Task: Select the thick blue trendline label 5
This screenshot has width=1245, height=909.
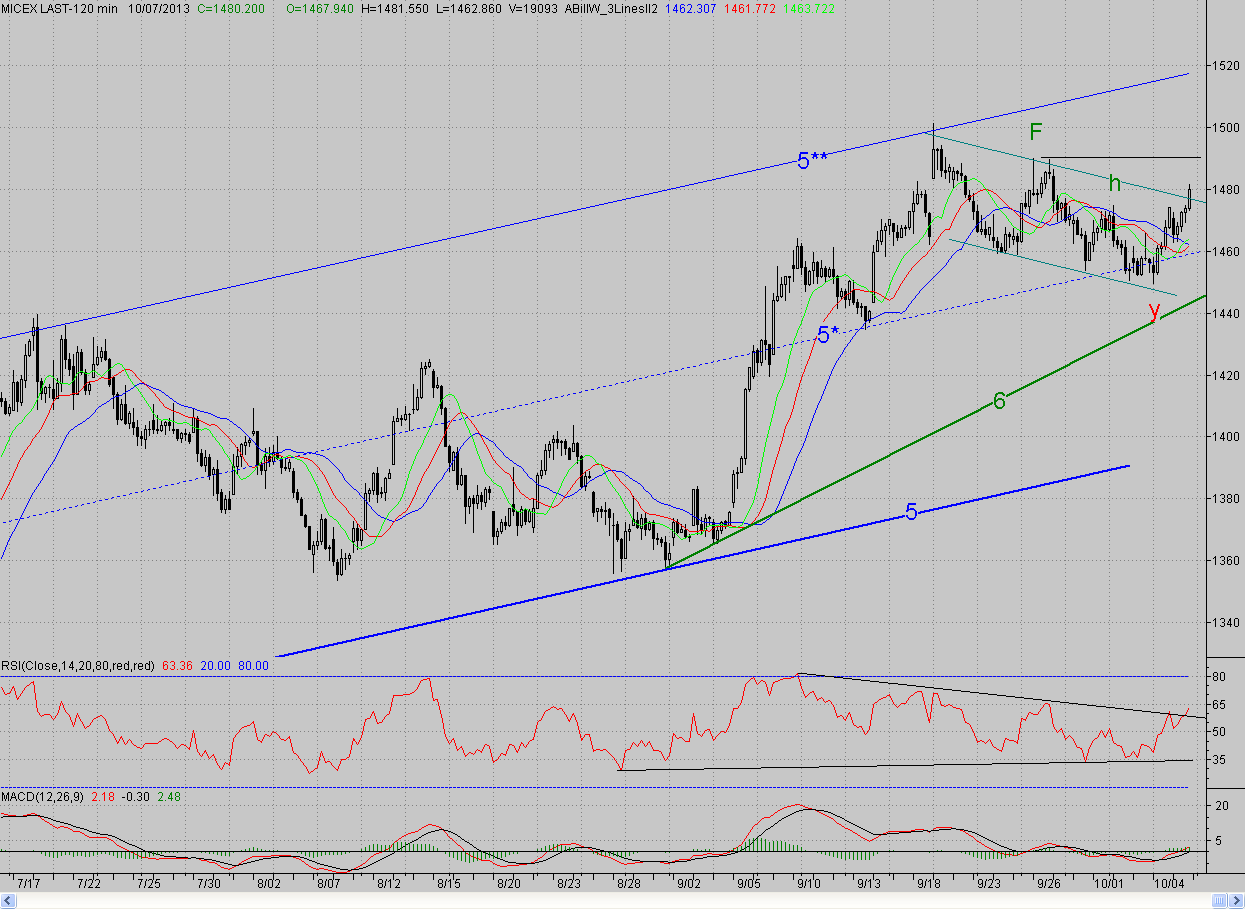Action: [911, 512]
